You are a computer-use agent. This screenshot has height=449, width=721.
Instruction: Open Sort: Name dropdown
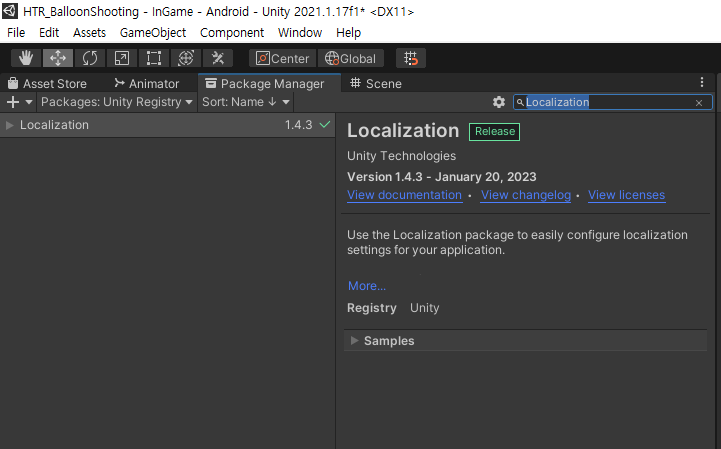tap(246, 102)
